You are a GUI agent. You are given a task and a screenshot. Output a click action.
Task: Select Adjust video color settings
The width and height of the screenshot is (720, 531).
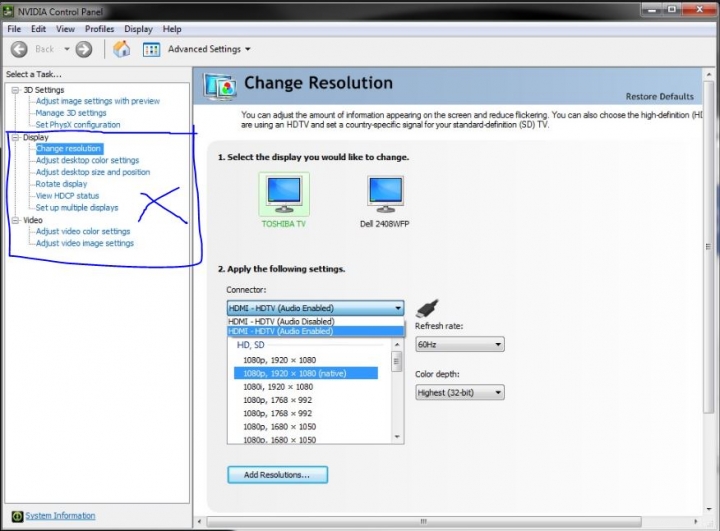(x=83, y=232)
